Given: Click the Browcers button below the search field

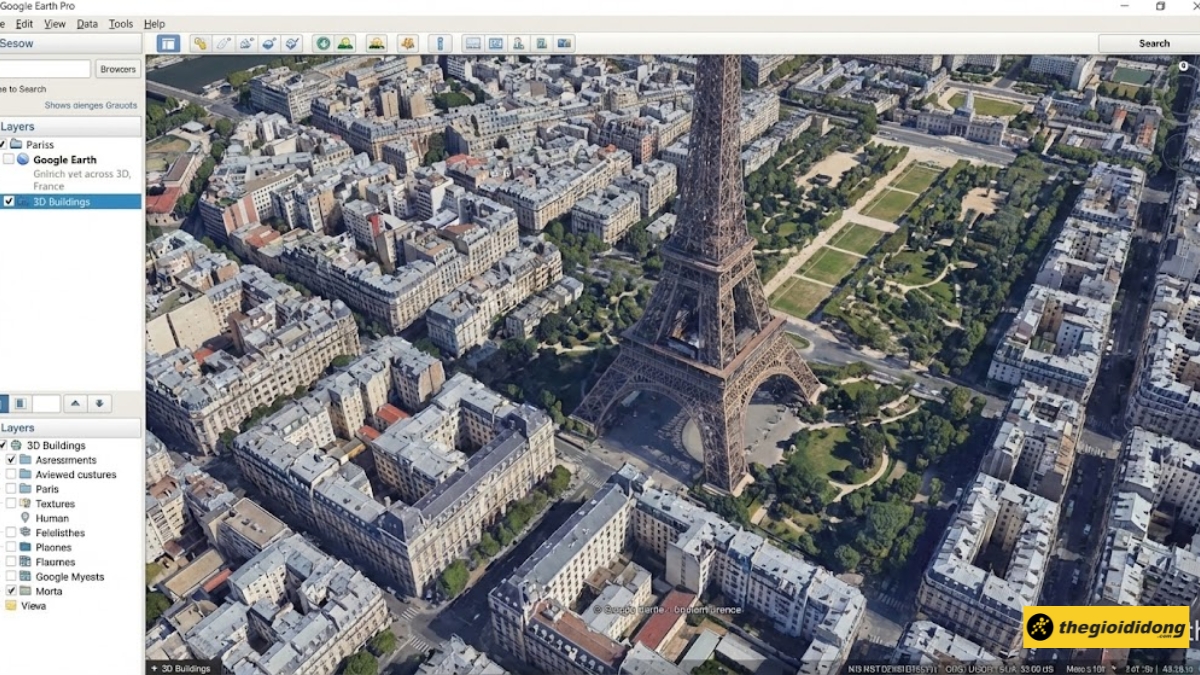Looking at the screenshot, I should coord(117,69).
